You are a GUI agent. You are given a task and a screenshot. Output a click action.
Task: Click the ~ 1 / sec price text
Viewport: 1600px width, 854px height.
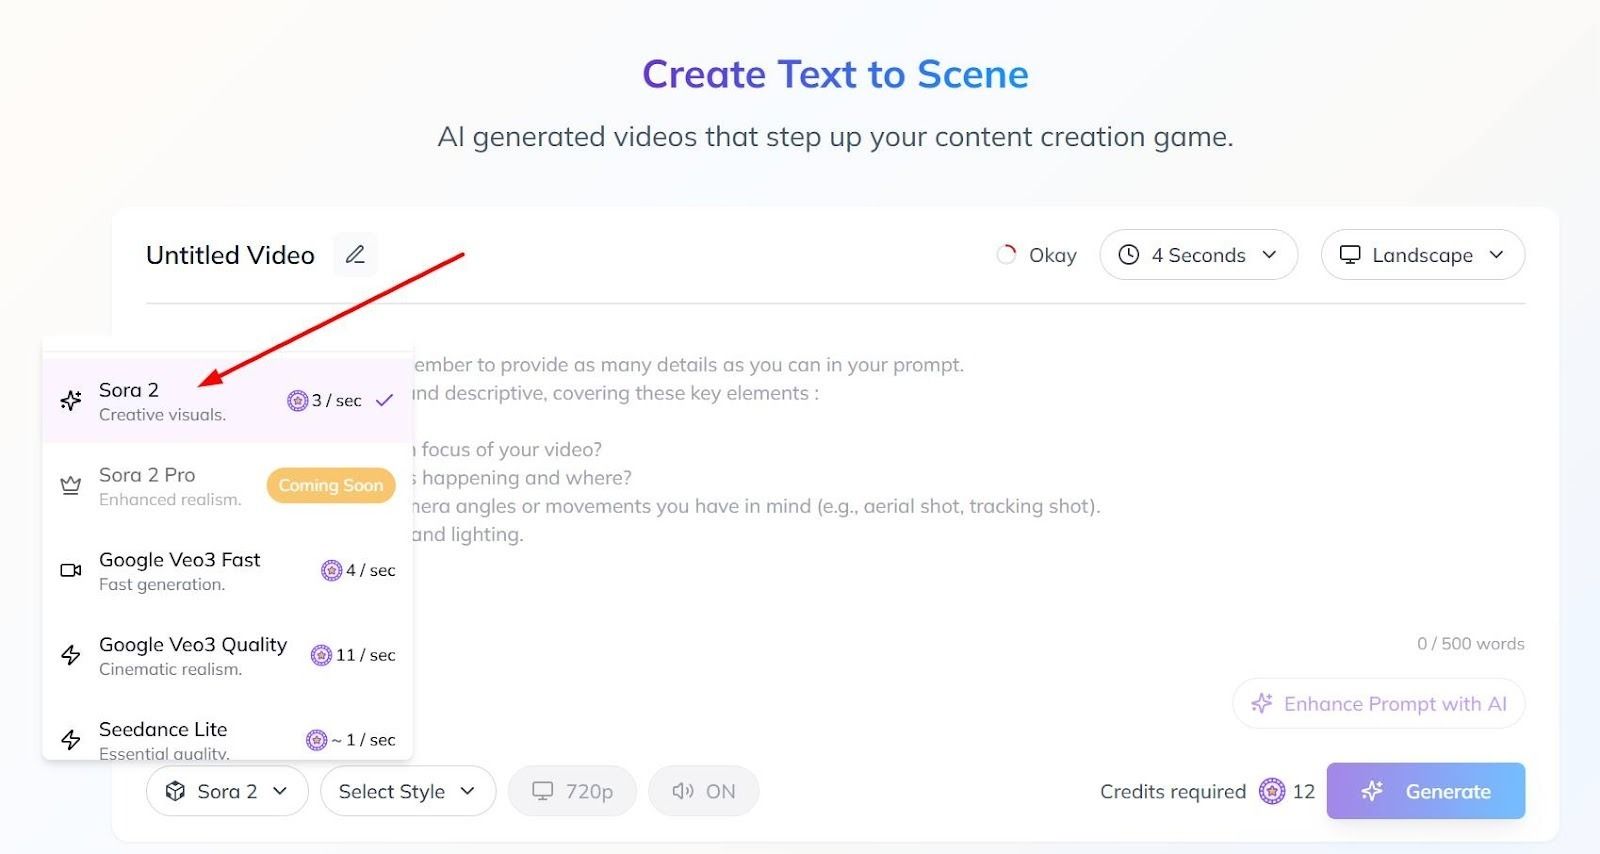364,740
